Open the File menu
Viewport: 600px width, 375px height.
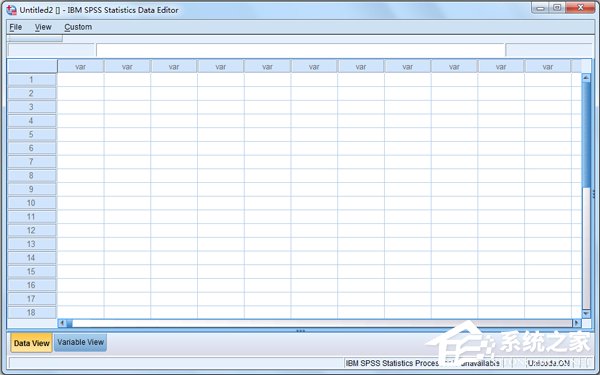click(x=16, y=27)
